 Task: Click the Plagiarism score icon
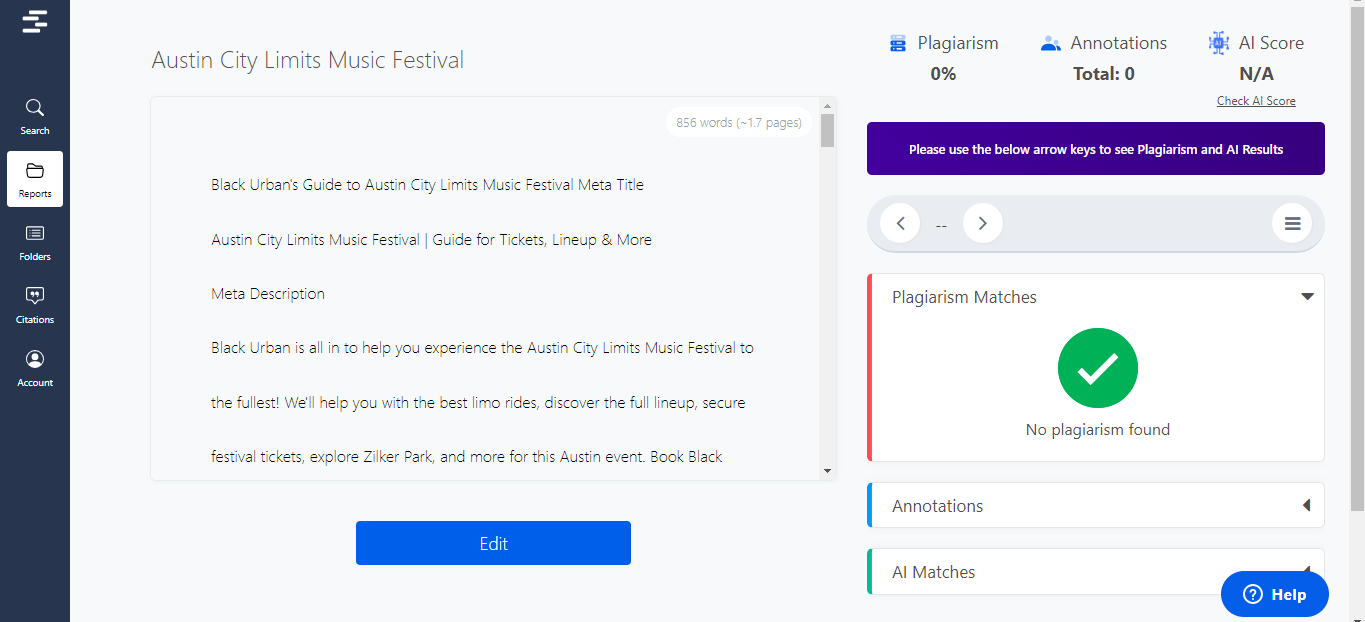click(x=898, y=43)
